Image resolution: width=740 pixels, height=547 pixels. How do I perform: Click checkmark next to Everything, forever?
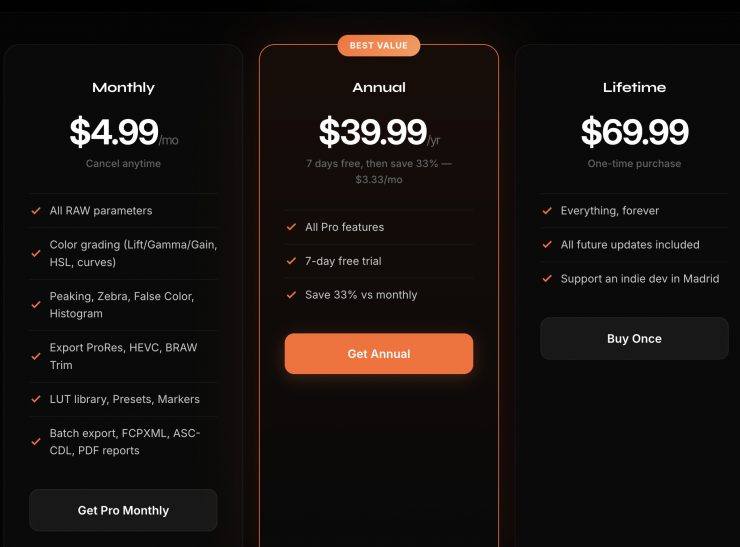click(x=547, y=211)
